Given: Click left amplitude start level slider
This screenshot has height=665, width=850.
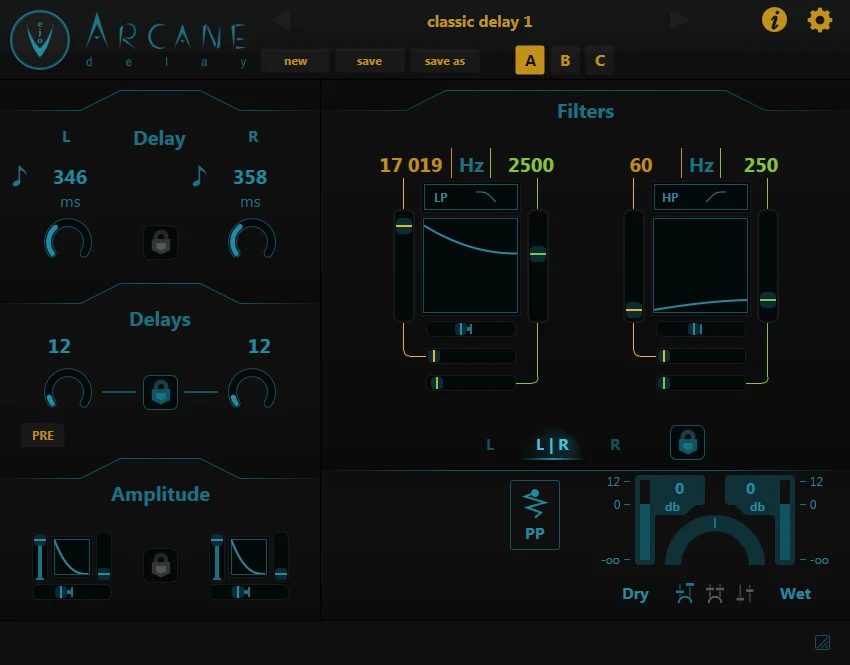Looking at the screenshot, I should tap(40, 557).
